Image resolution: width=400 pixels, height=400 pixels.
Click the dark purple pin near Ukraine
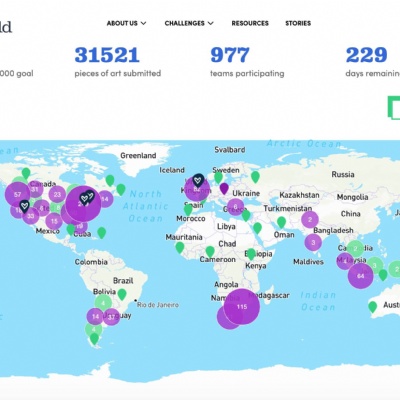pyautogui.click(x=224, y=188)
